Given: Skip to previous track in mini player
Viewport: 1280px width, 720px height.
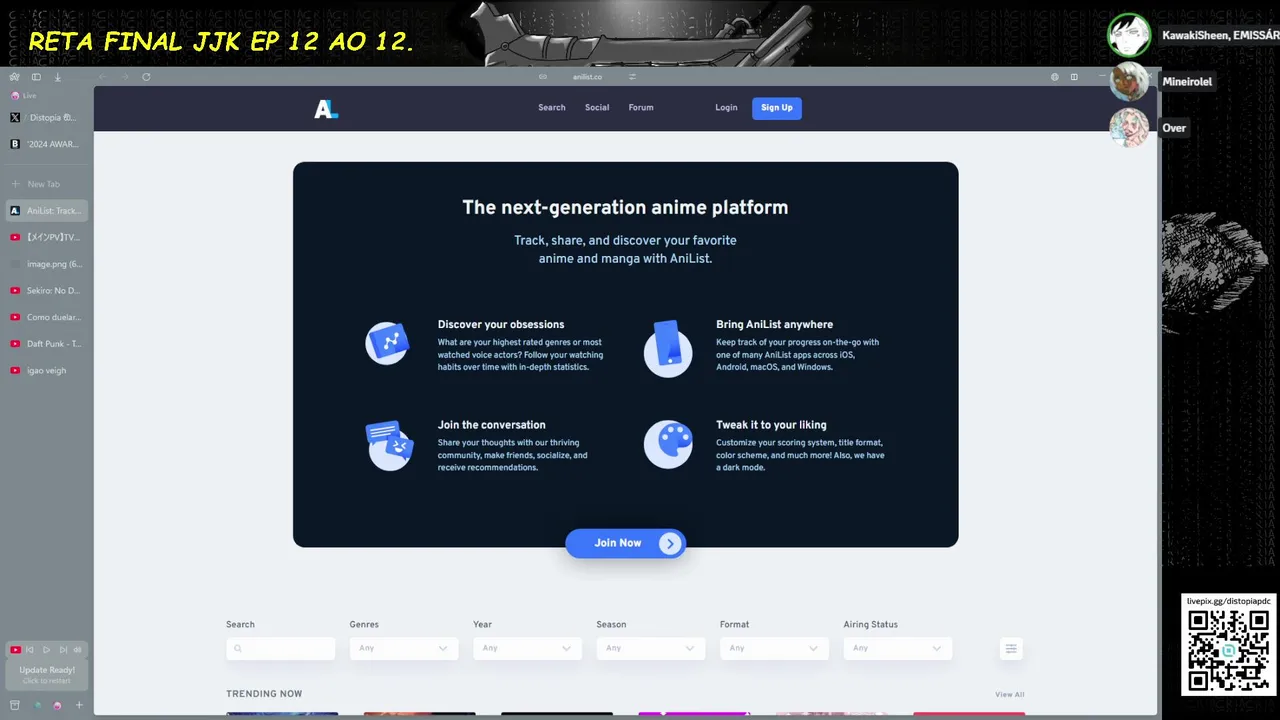Looking at the screenshot, I should pyautogui.click(x=30, y=650).
